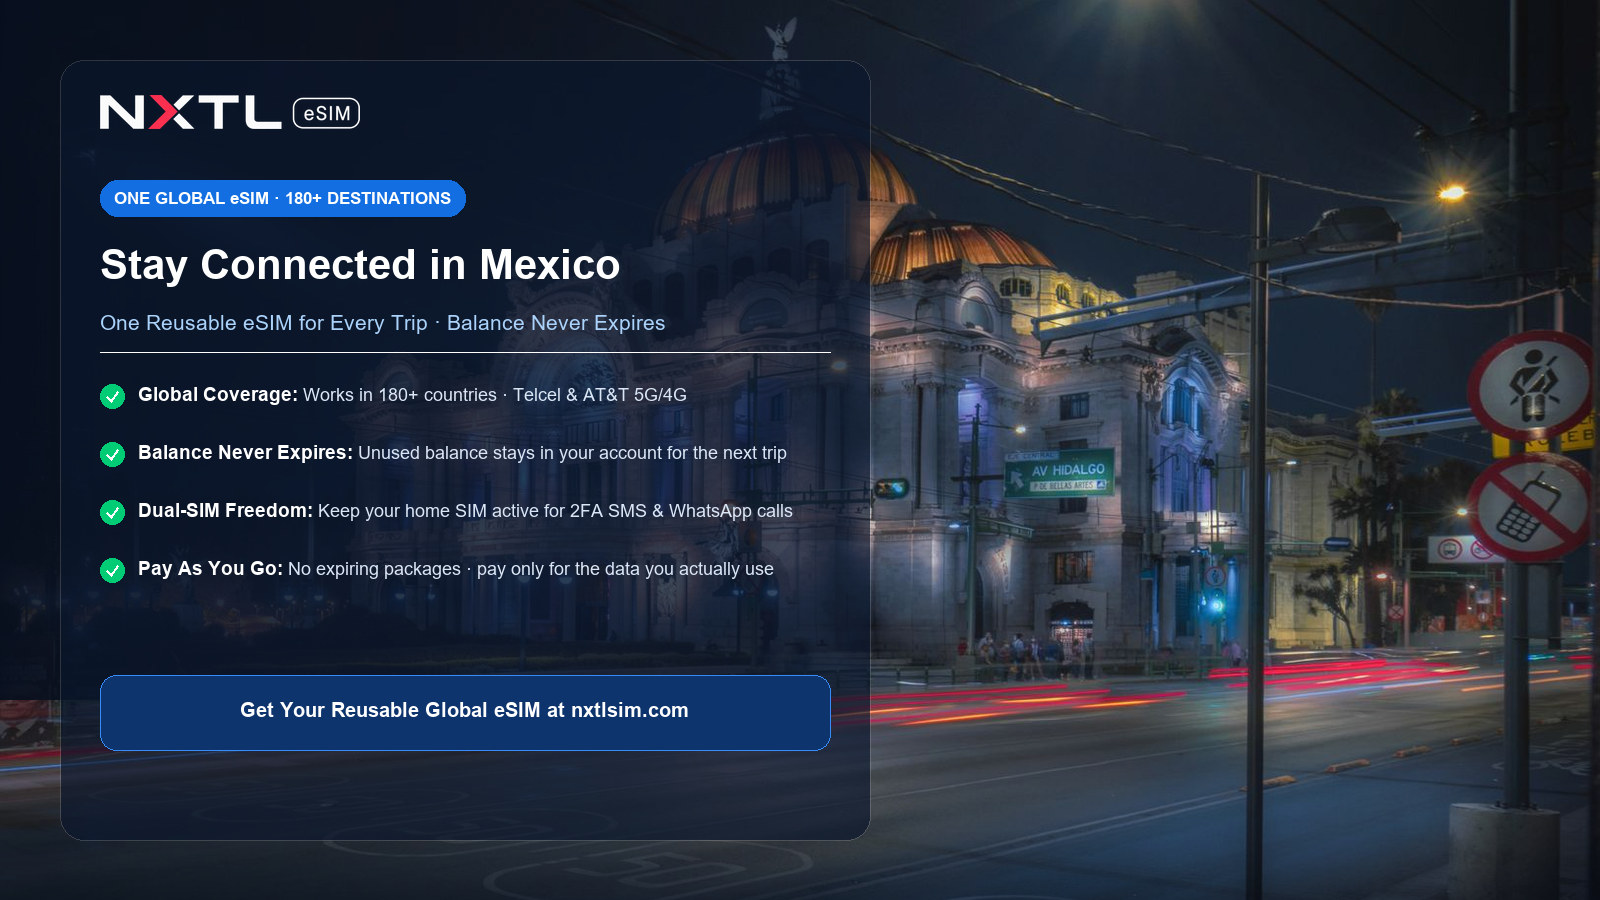Click the Global Coverage feature text
Viewport: 1600px width, 900px height.
click(x=412, y=395)
